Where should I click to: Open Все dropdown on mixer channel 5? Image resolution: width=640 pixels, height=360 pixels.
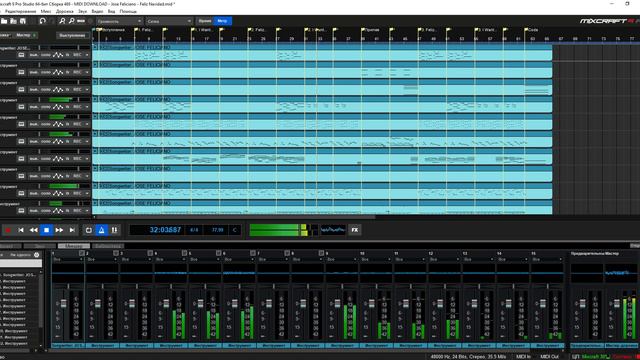click(205, 259)
